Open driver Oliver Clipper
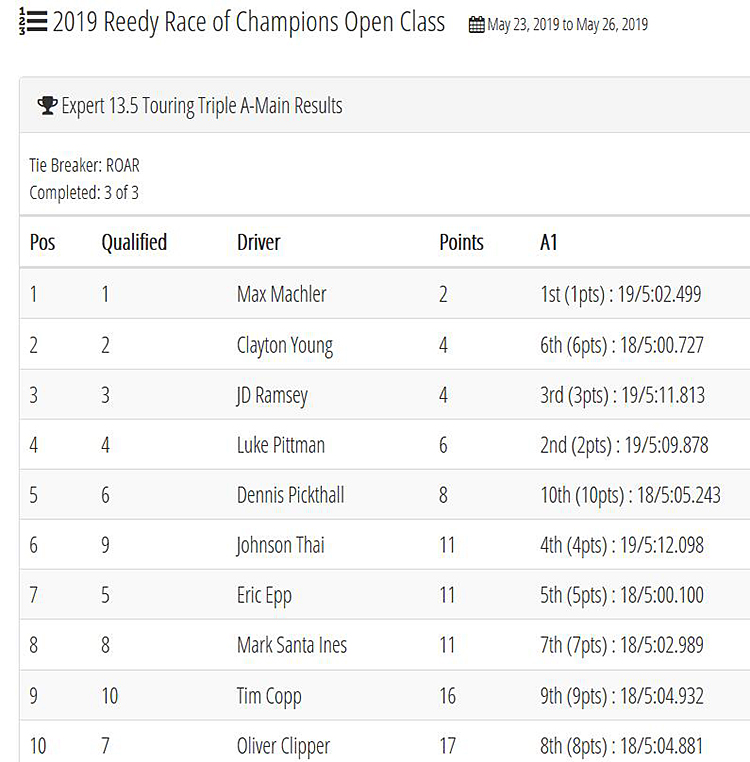 tap(283, 746)
